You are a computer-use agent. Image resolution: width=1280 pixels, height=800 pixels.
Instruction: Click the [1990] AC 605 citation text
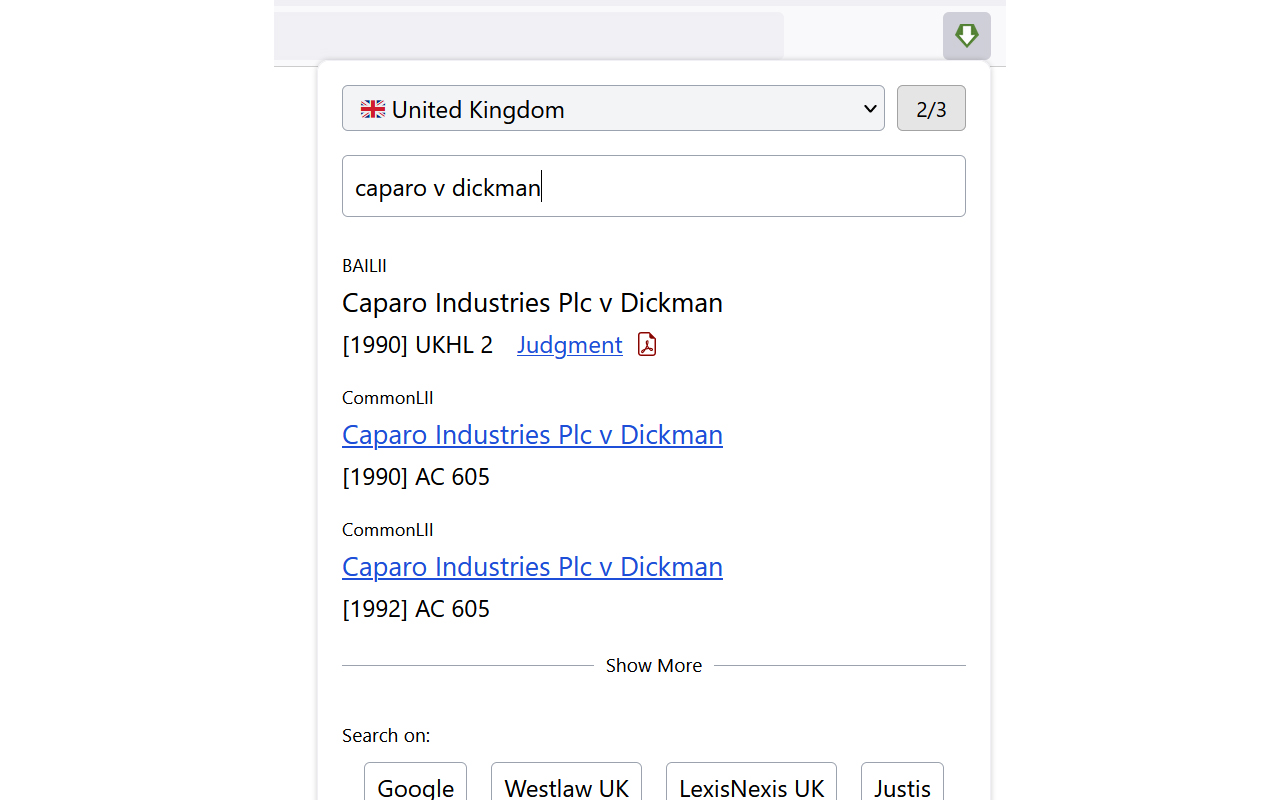point(416,476)
